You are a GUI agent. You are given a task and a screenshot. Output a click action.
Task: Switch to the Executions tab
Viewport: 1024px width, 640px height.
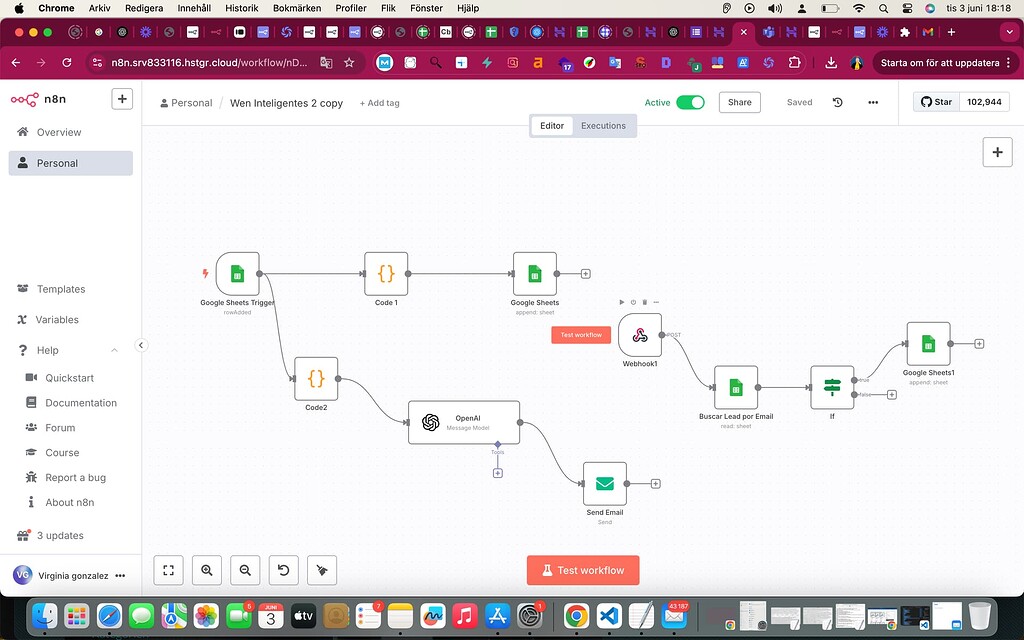click(x=604, y=125)
